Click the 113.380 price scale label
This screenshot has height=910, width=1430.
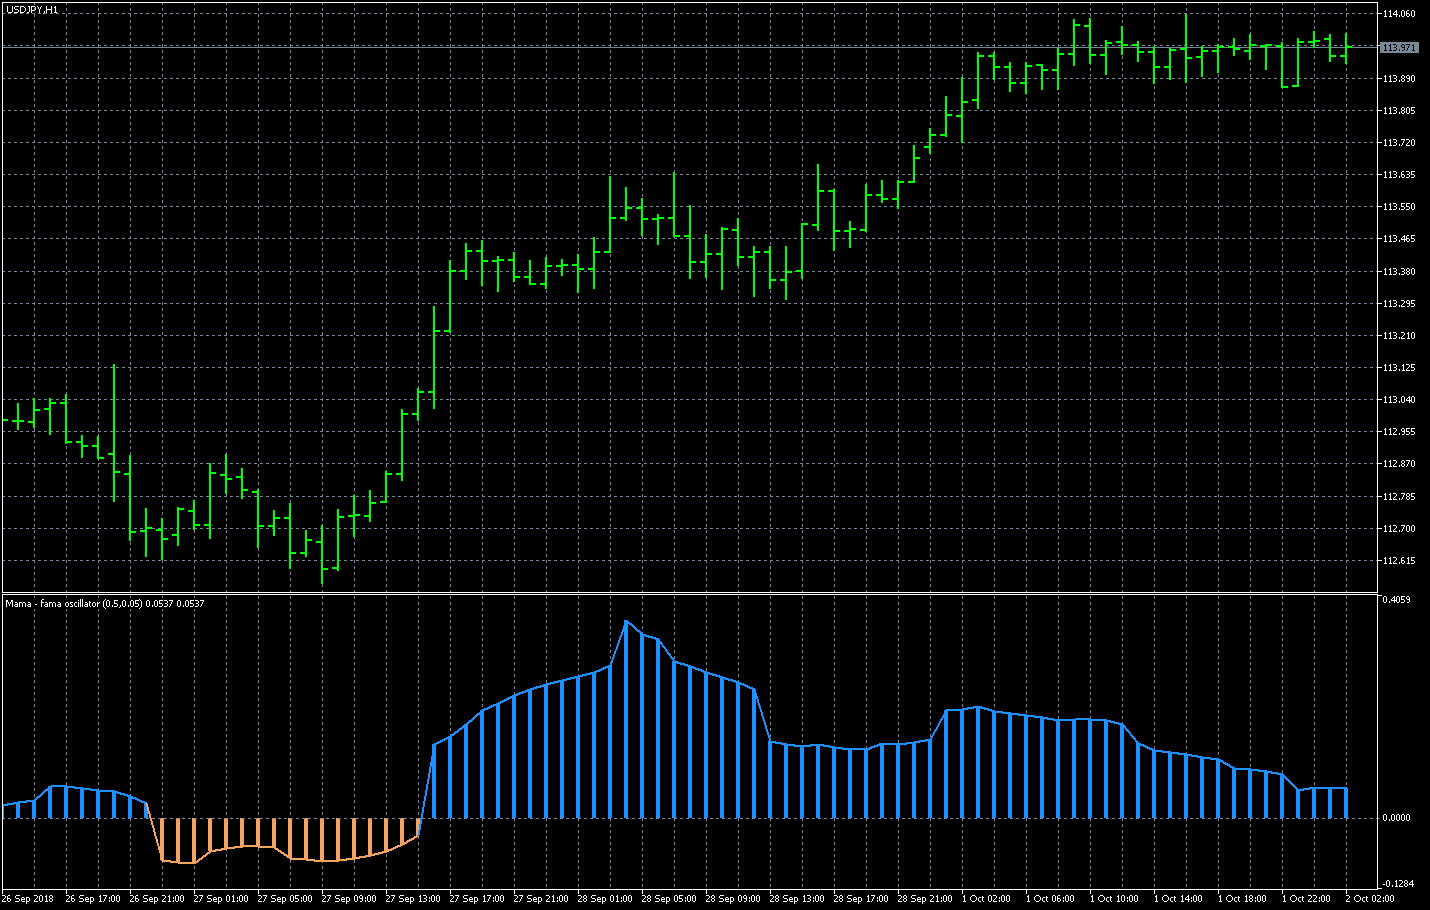click(1399, 272)
